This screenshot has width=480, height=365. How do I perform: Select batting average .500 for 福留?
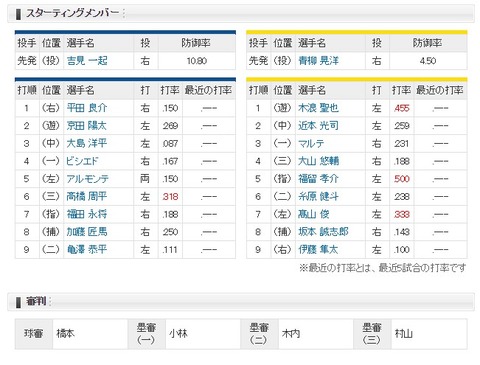click(x=401, y=179)
